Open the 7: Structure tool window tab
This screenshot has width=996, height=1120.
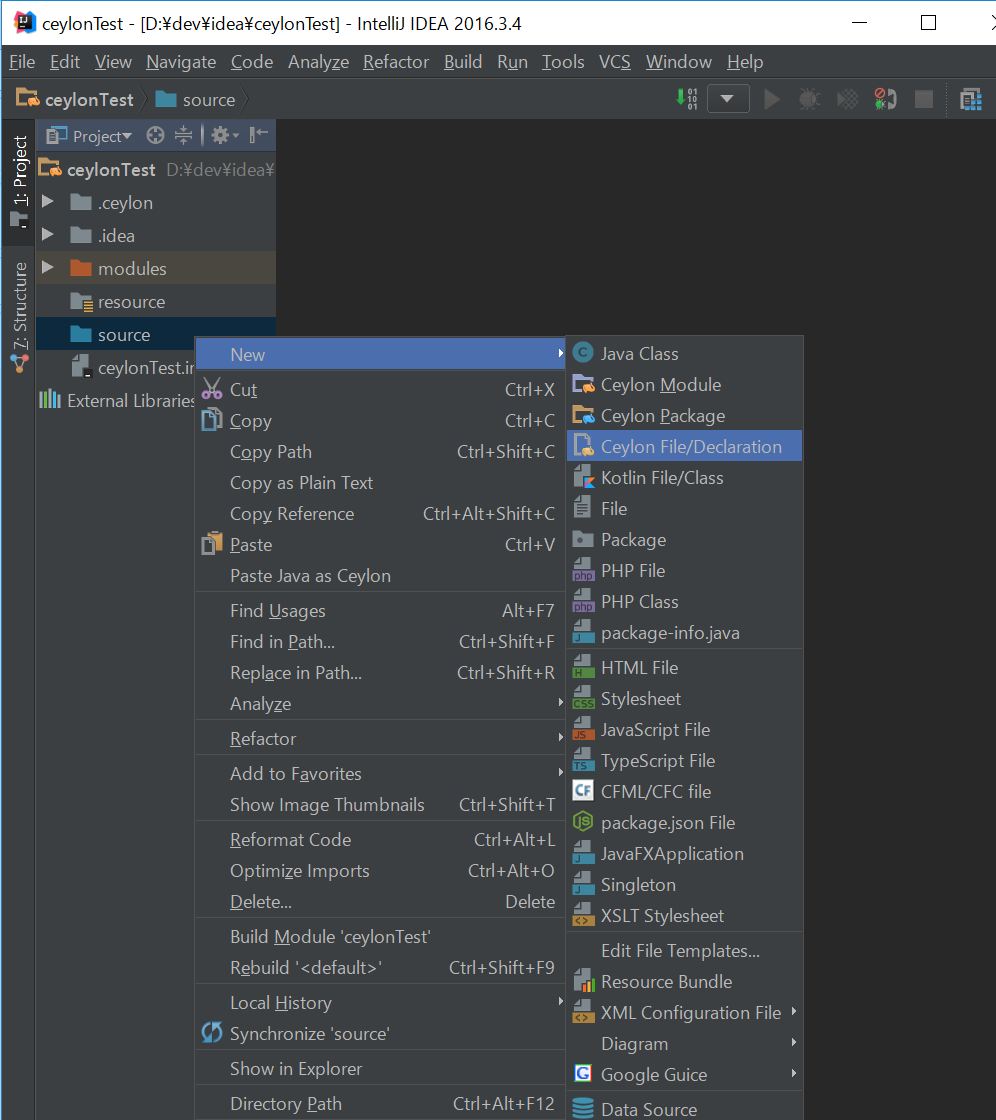tap(19, 316)
